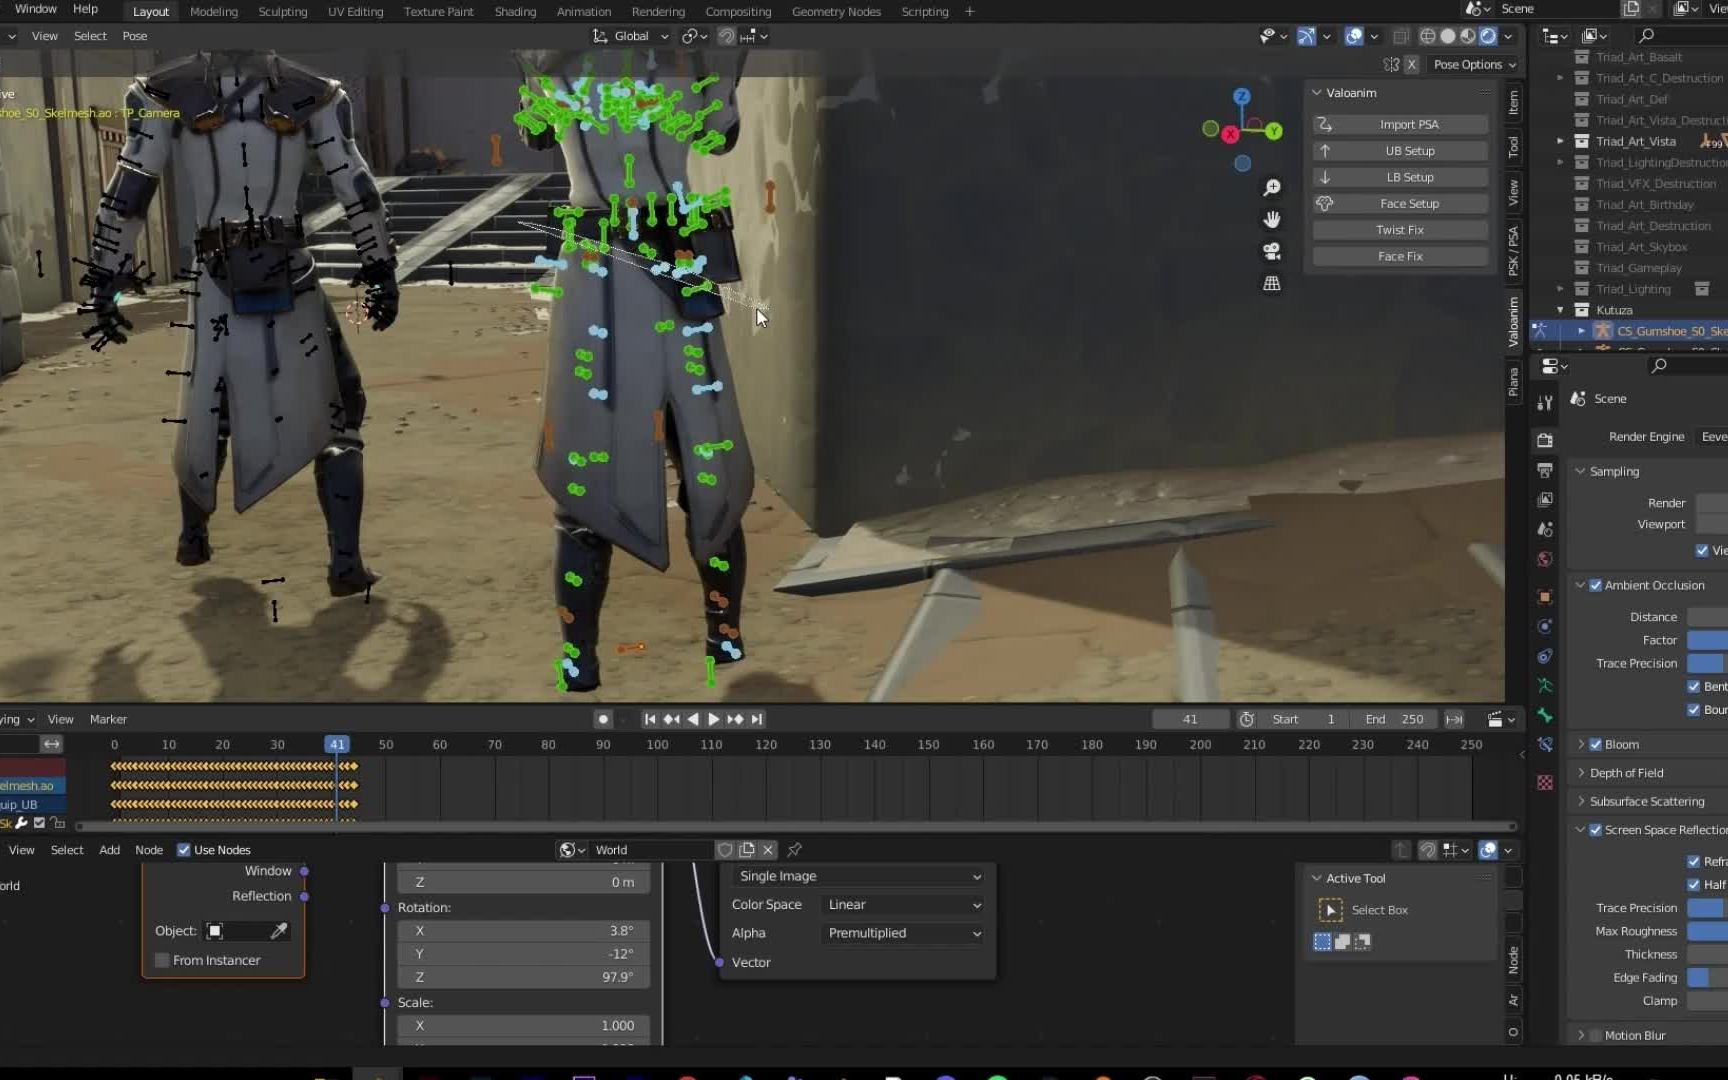Click the Twist Fix button
The height and width of the screenshot is (1080, 1728).
point(1400,230)
